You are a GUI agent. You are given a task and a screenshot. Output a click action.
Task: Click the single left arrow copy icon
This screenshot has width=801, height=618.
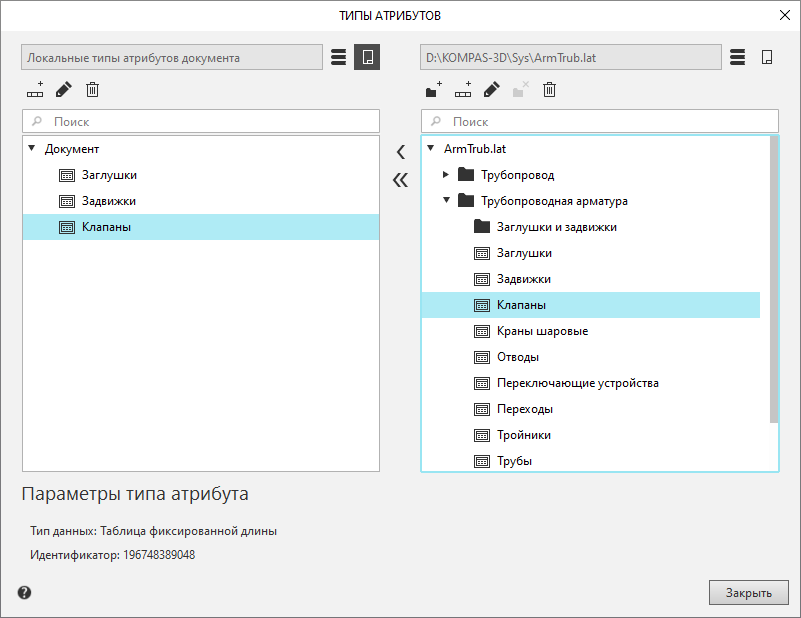pos(400,152)
